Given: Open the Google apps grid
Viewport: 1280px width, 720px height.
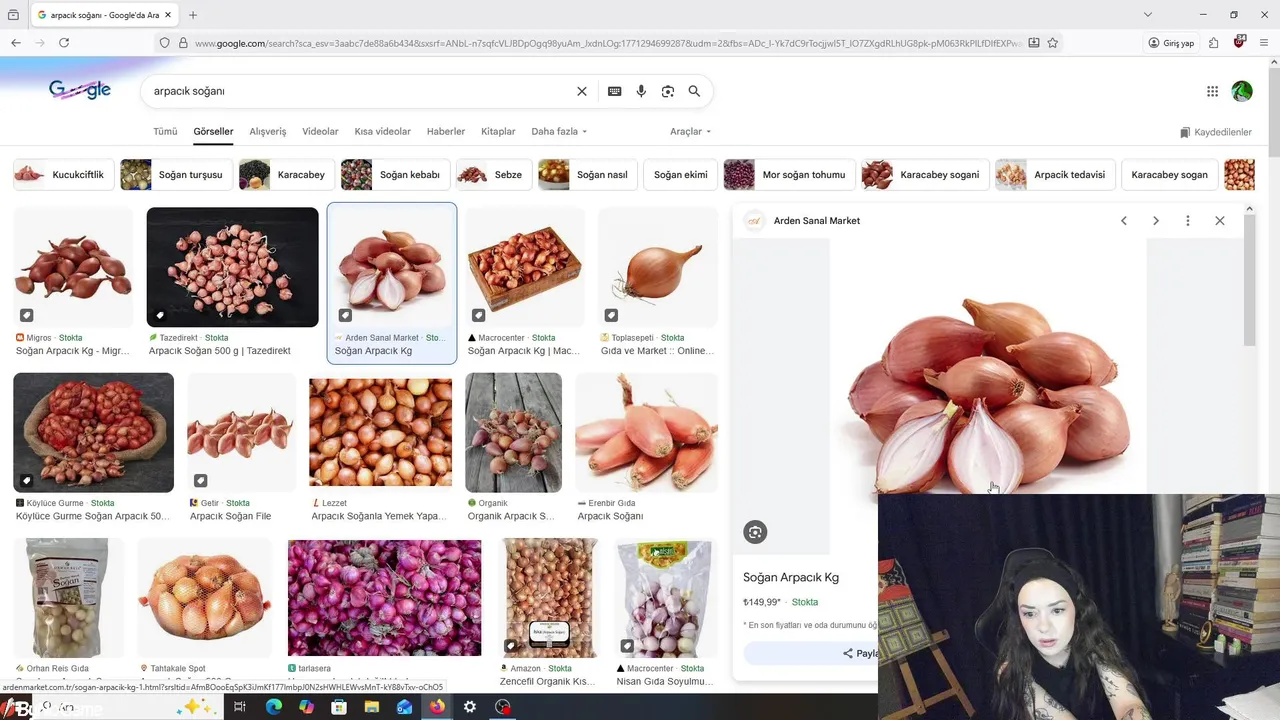Looking at the screenshot, I should (1212, 91).
